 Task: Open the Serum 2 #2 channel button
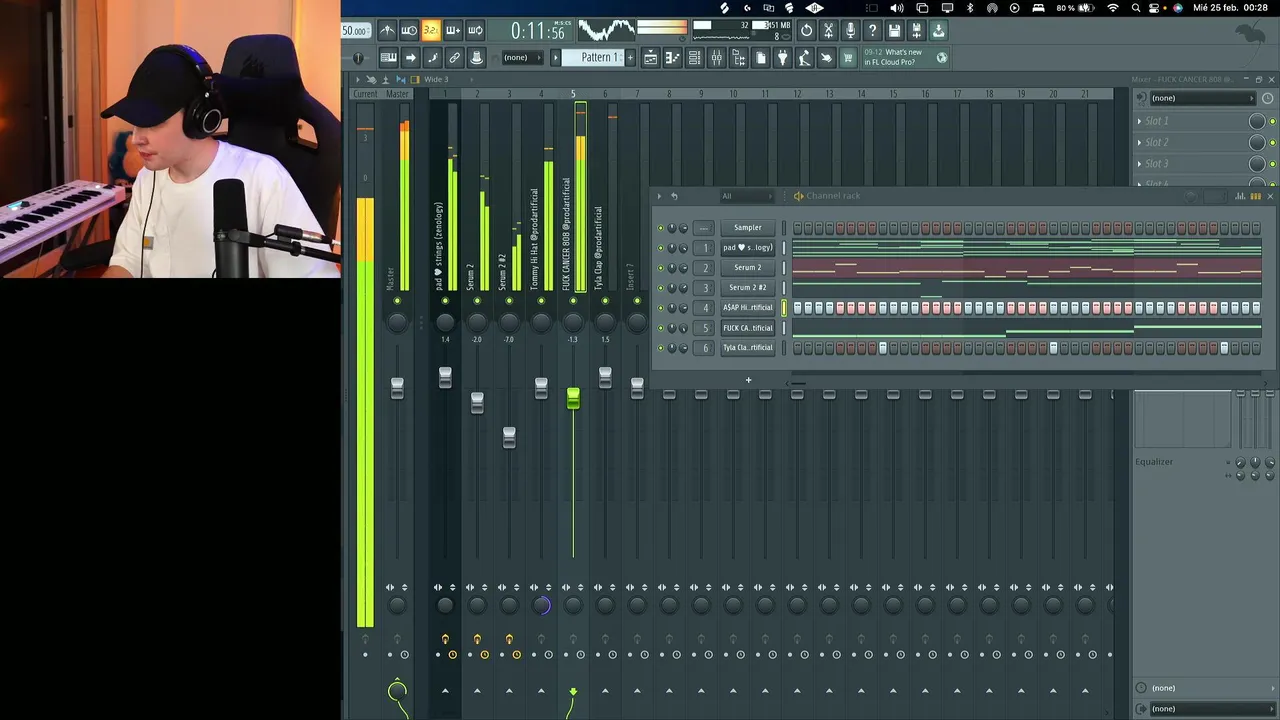tap(747, 288)
